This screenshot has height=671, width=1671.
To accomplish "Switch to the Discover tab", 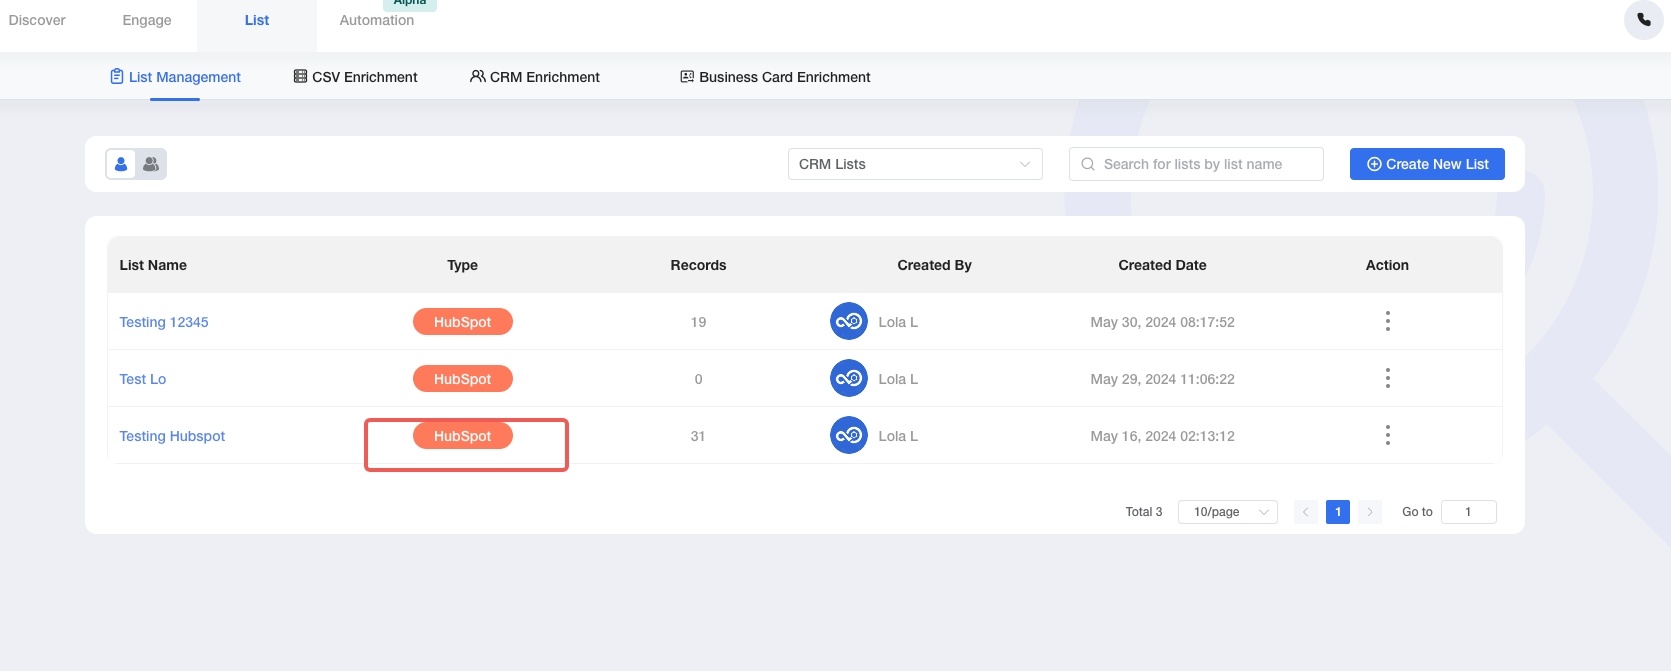I will (37, 20).
